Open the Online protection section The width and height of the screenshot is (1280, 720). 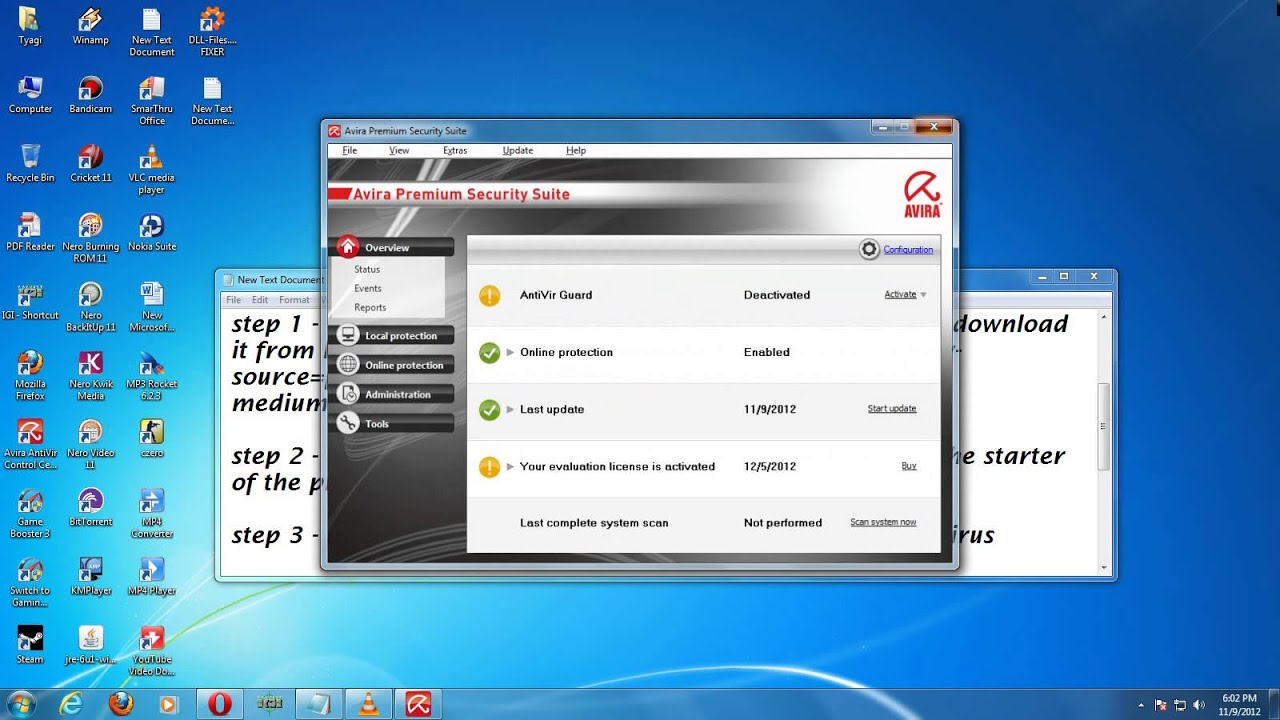(395, 365)
